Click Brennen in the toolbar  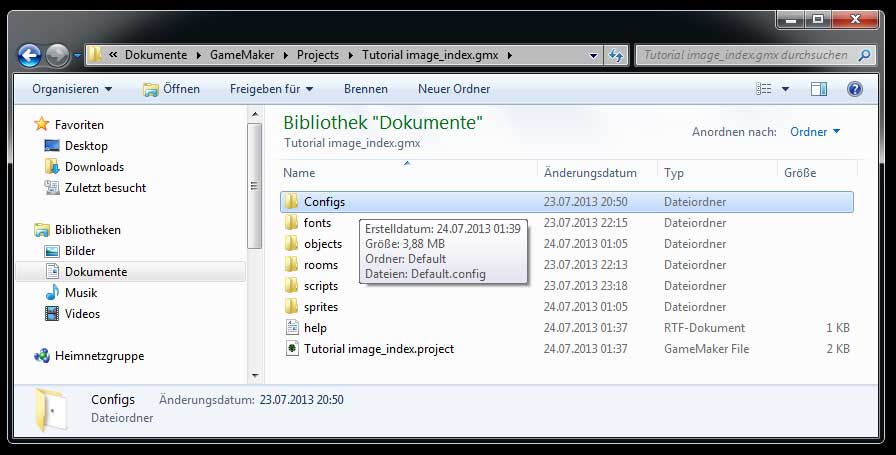click(x=365, y=89)
